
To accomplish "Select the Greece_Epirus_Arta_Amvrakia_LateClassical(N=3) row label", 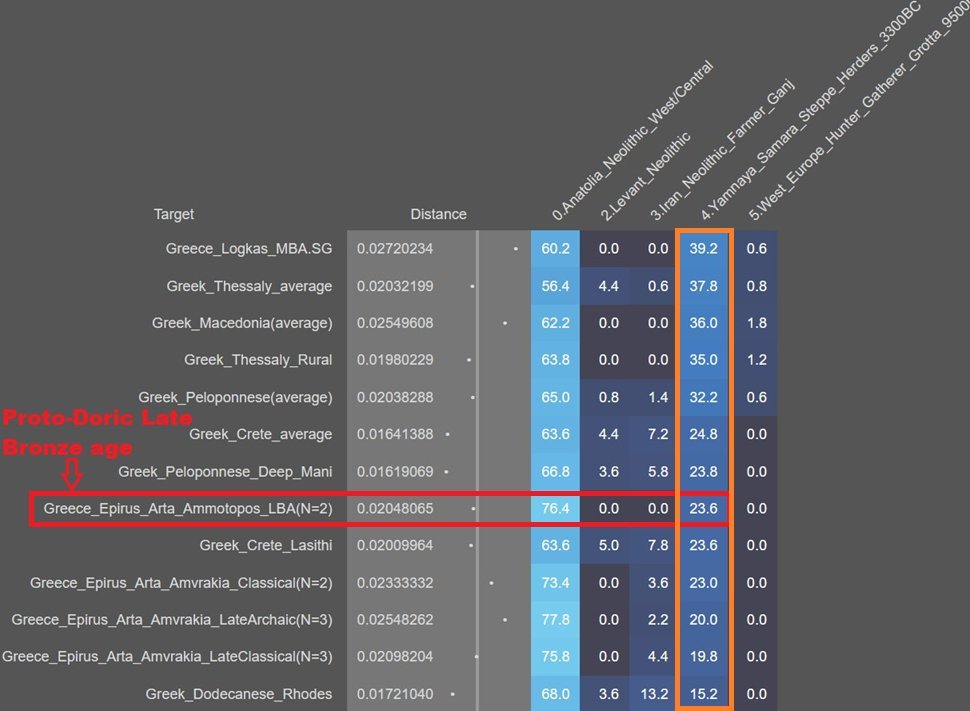I will (167, 657).
